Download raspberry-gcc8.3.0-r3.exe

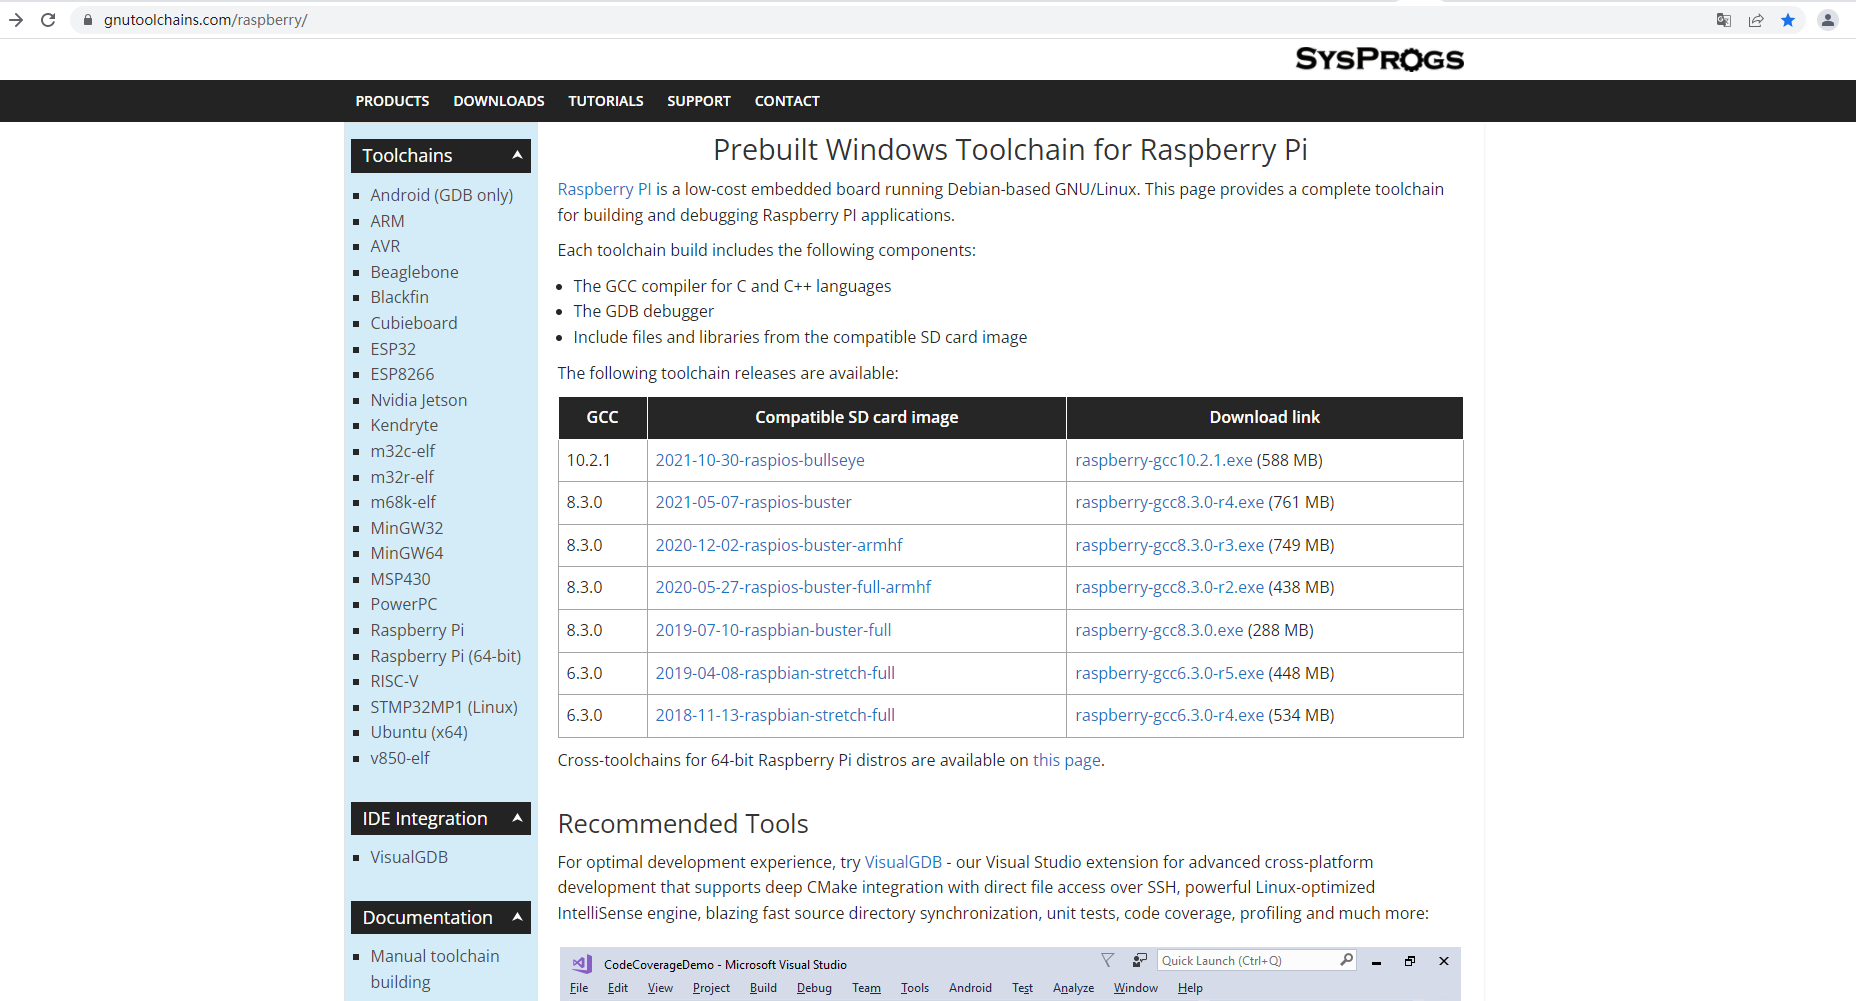coord(1169,545)
